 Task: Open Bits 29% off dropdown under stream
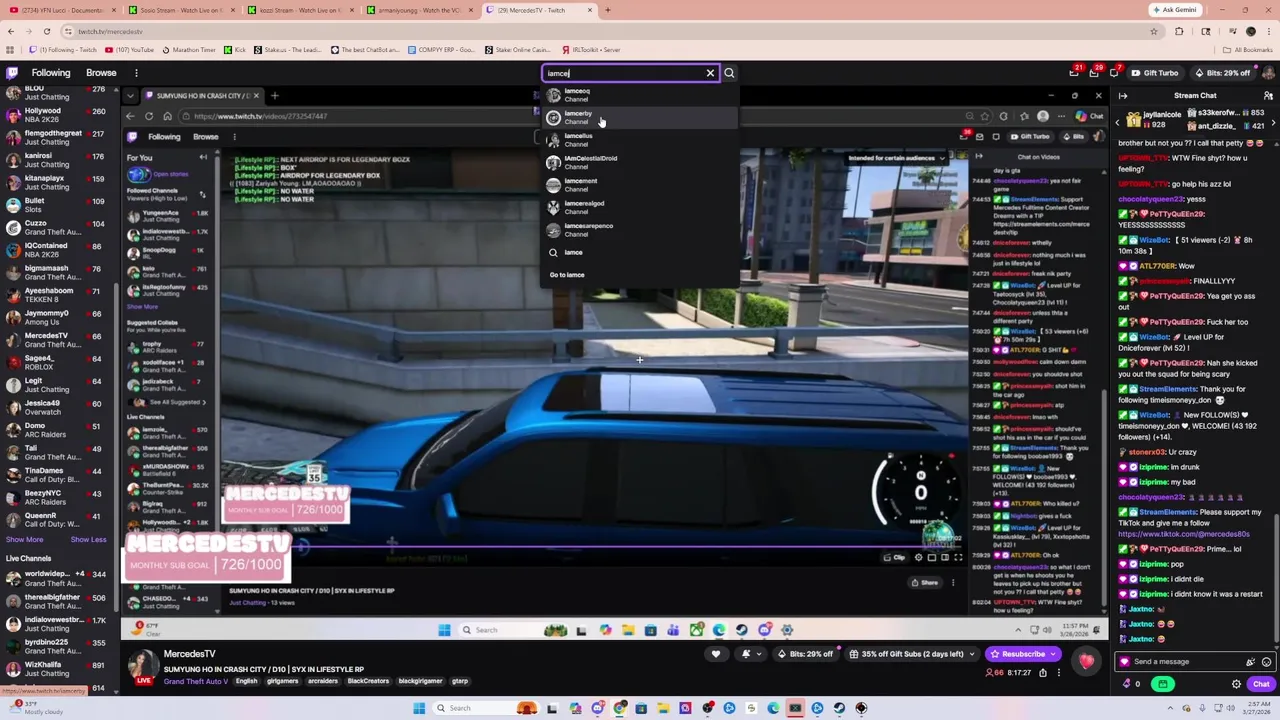click(x=805, y=654)
